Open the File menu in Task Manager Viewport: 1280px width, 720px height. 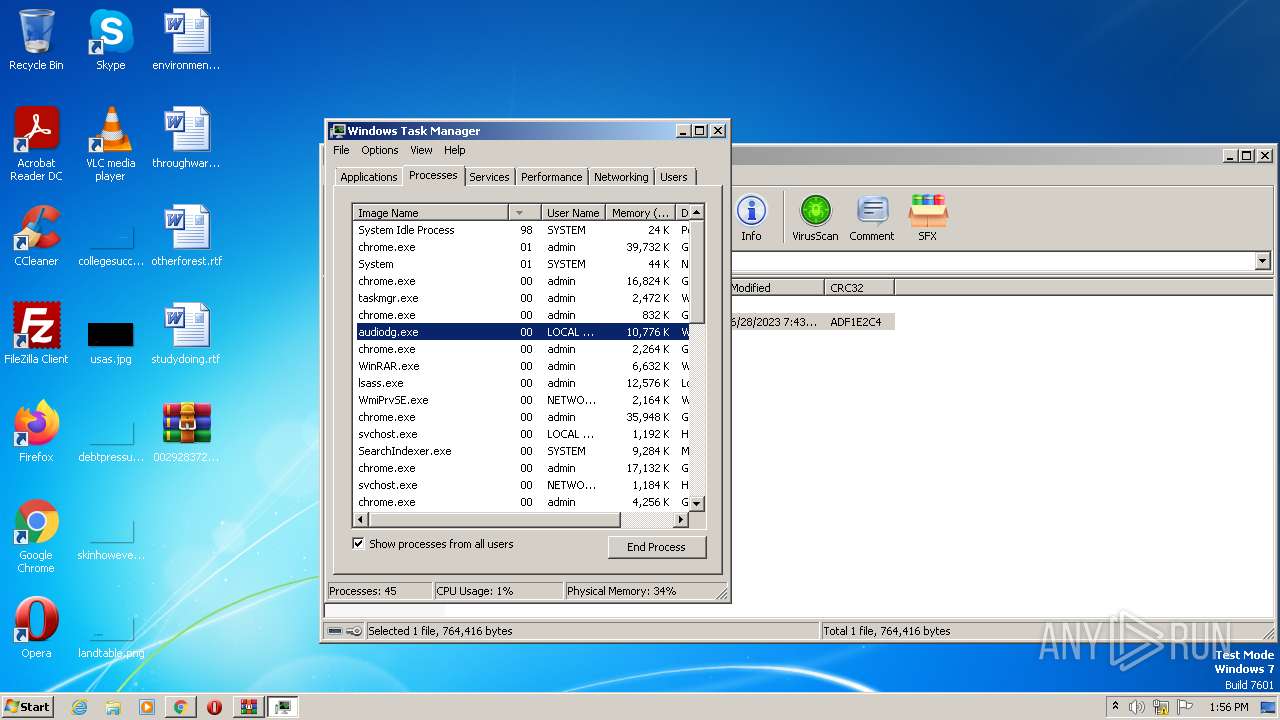click(x=341, y=150)
